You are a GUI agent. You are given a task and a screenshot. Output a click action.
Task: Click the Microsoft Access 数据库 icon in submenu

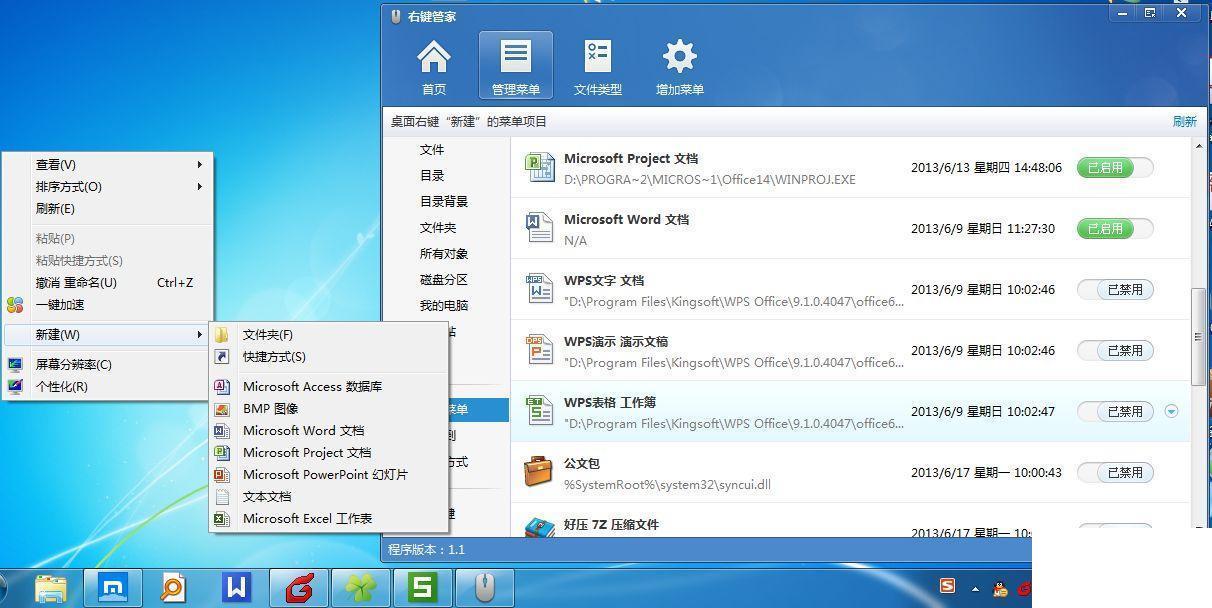coord(222,387)
